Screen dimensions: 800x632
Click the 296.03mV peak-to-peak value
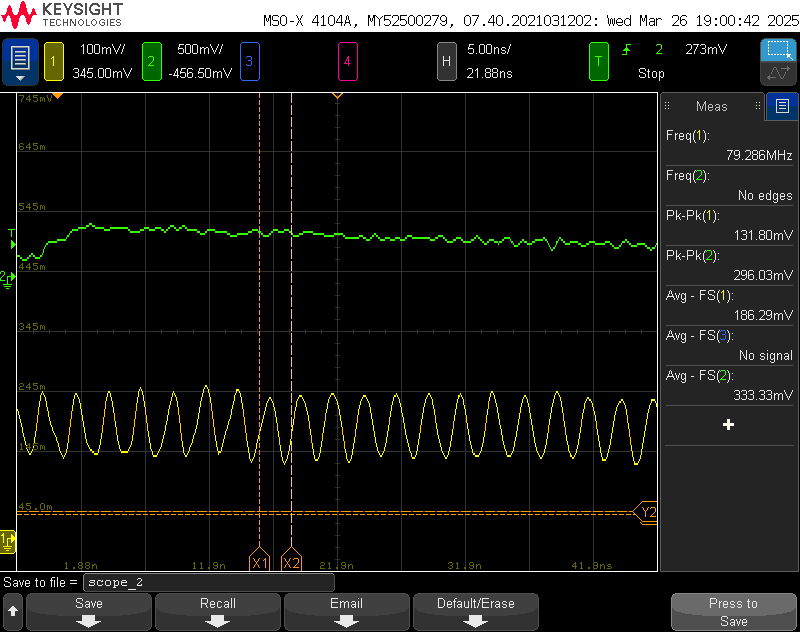tap(763, 275)
